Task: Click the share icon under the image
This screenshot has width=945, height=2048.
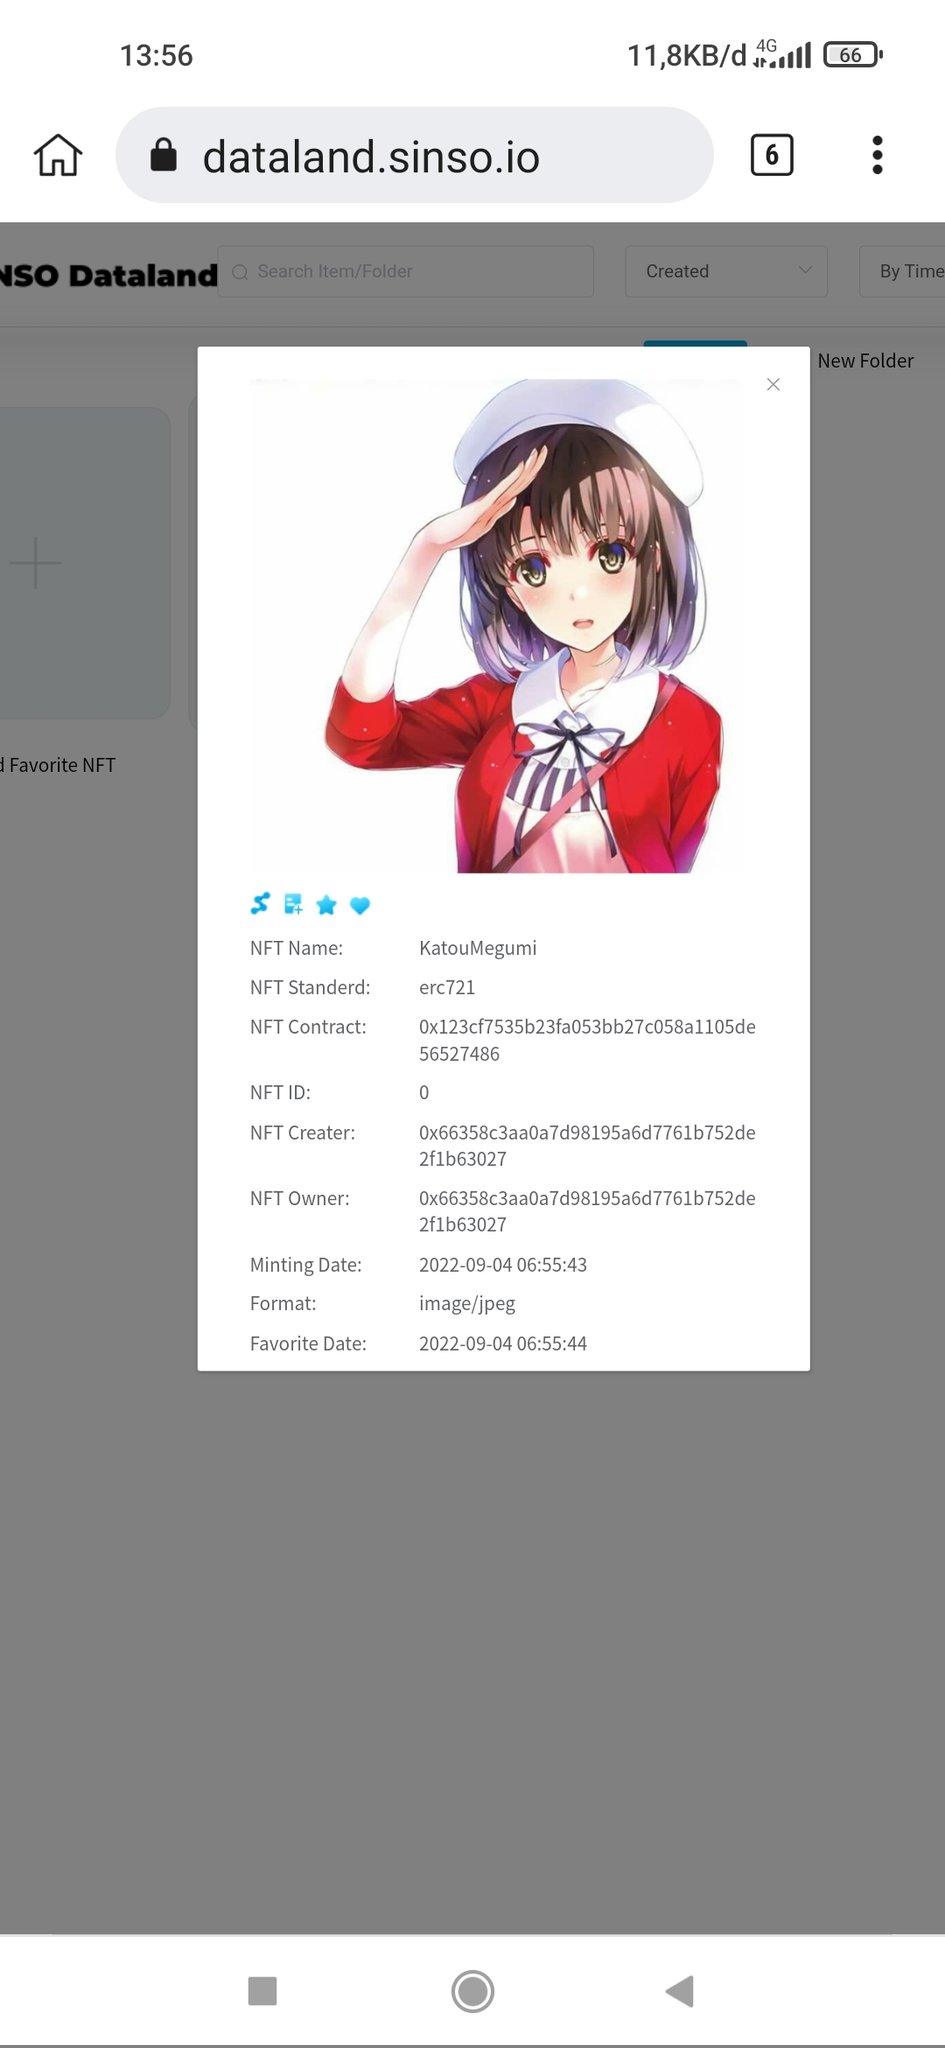Action: coord(260,904)
